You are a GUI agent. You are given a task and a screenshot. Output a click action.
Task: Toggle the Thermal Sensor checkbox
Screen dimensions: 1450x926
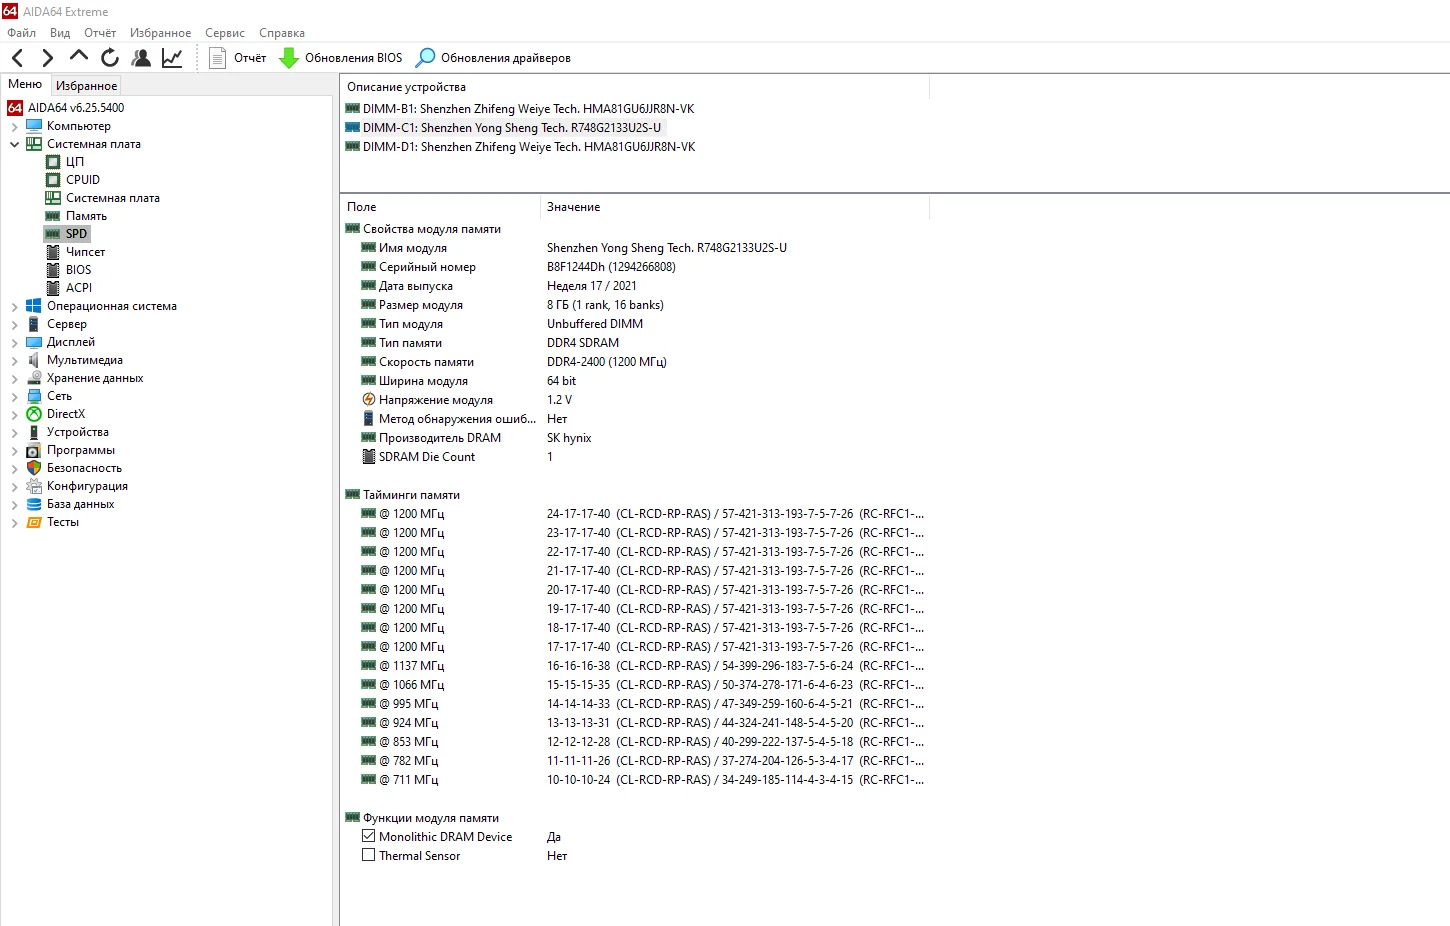pos(368,855)
